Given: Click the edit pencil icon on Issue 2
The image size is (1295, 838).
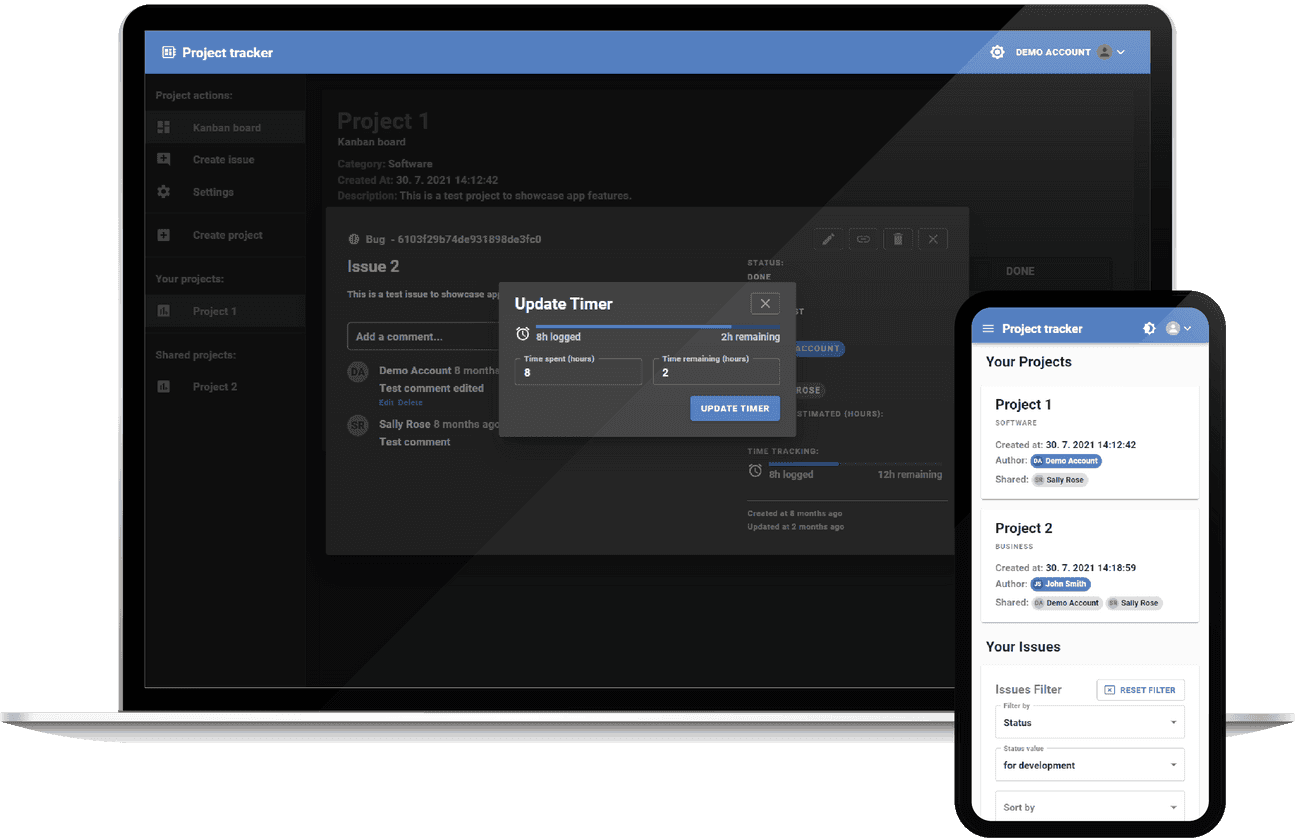Looking at the screenshot, I should click(827, 239).
